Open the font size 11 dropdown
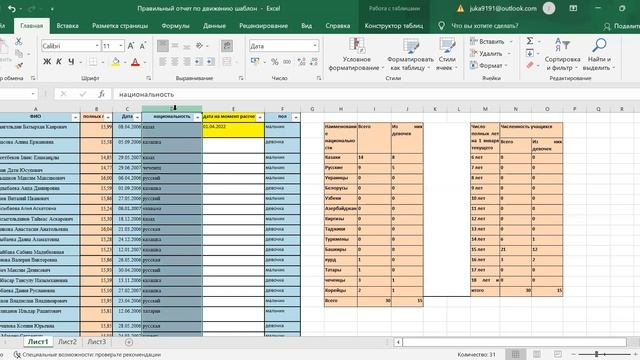Screen dimensions: 640x360 coord(121,46)
